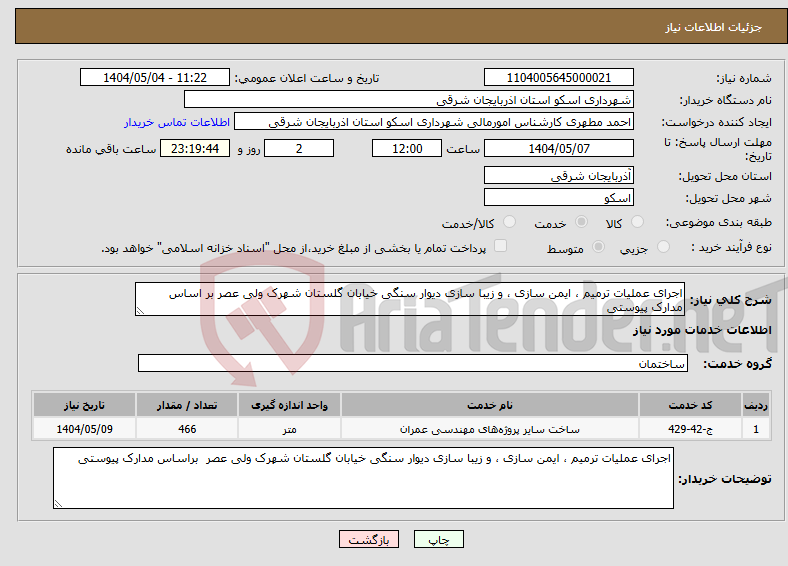Select the خدمت radio button

(x=581, y=222)
